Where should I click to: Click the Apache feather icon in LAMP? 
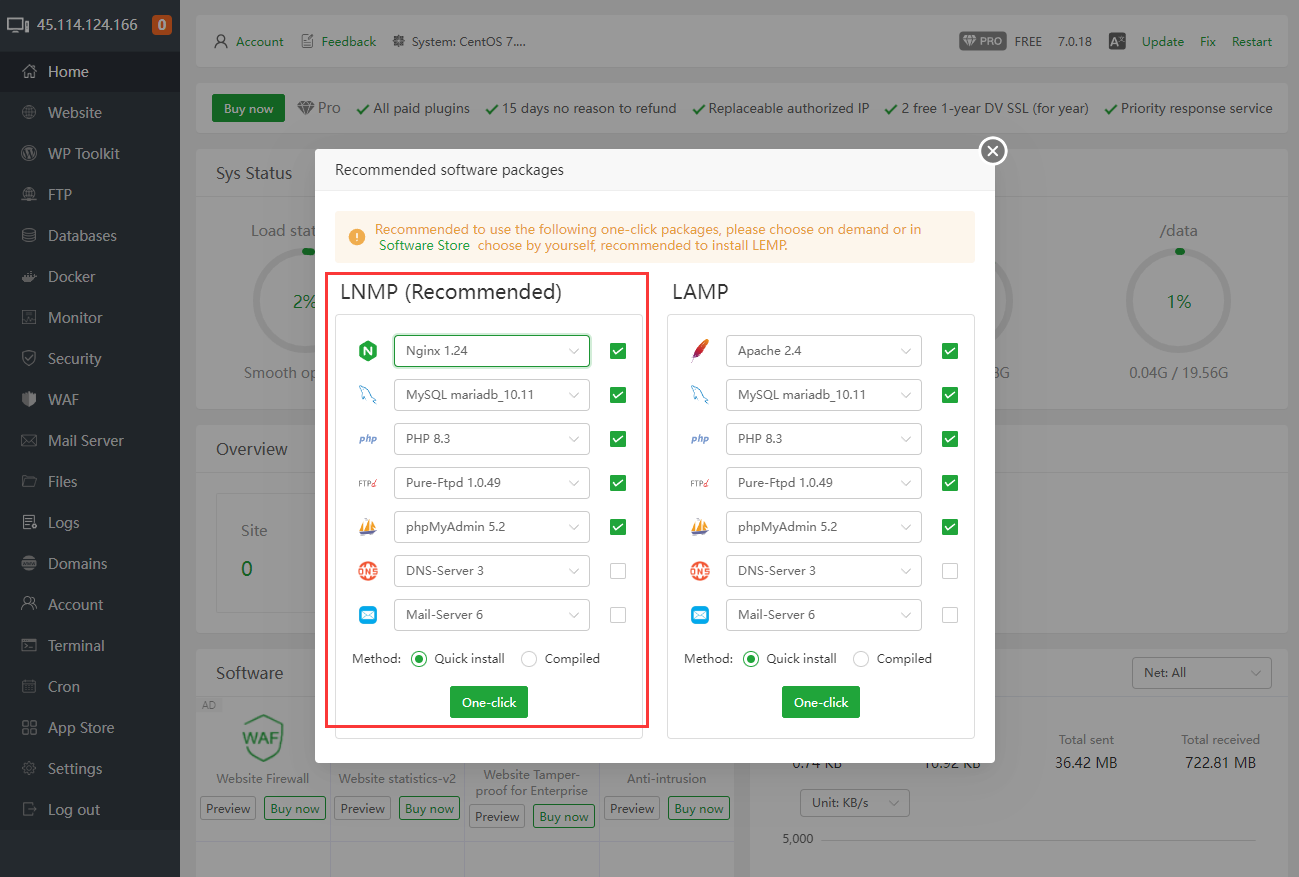click(x=700, y=351)
